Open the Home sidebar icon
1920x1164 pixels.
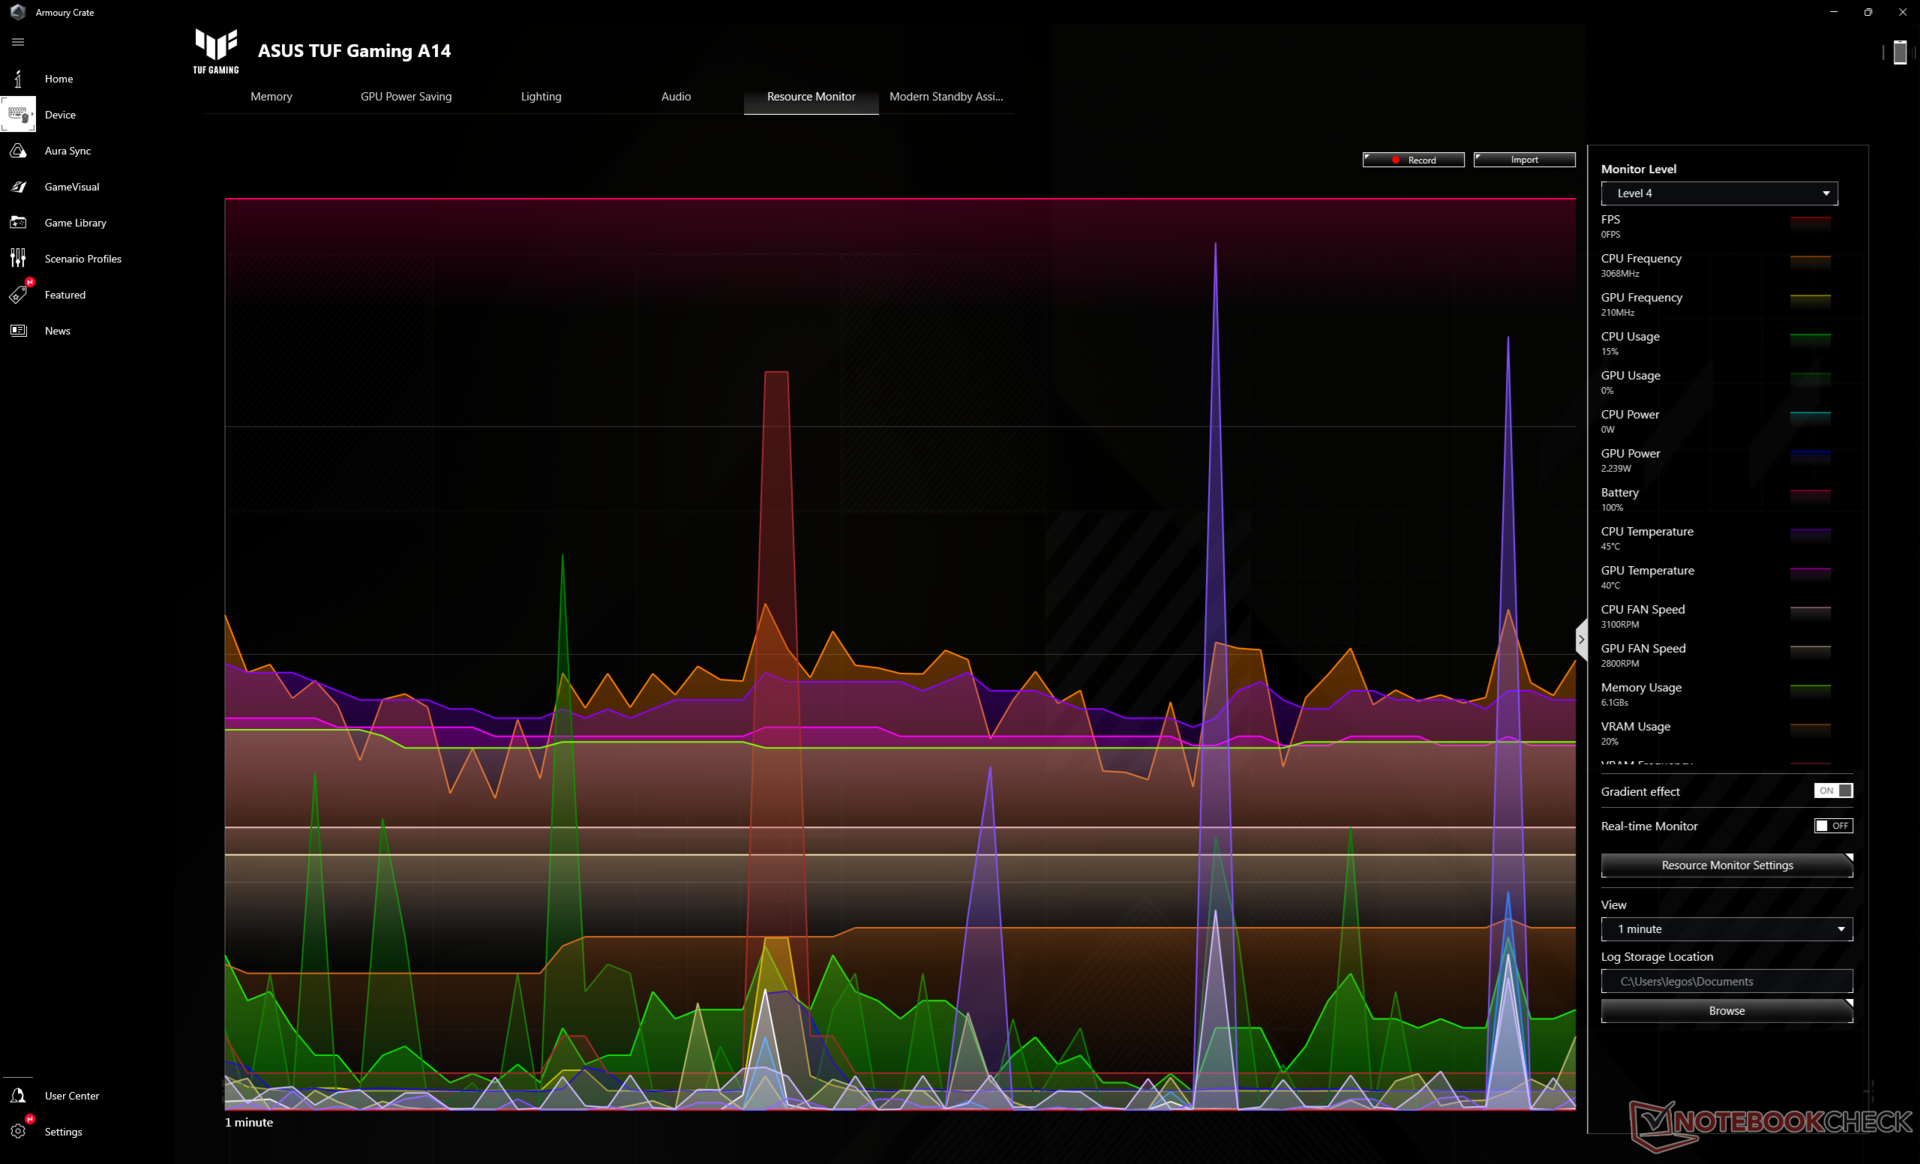18,79
